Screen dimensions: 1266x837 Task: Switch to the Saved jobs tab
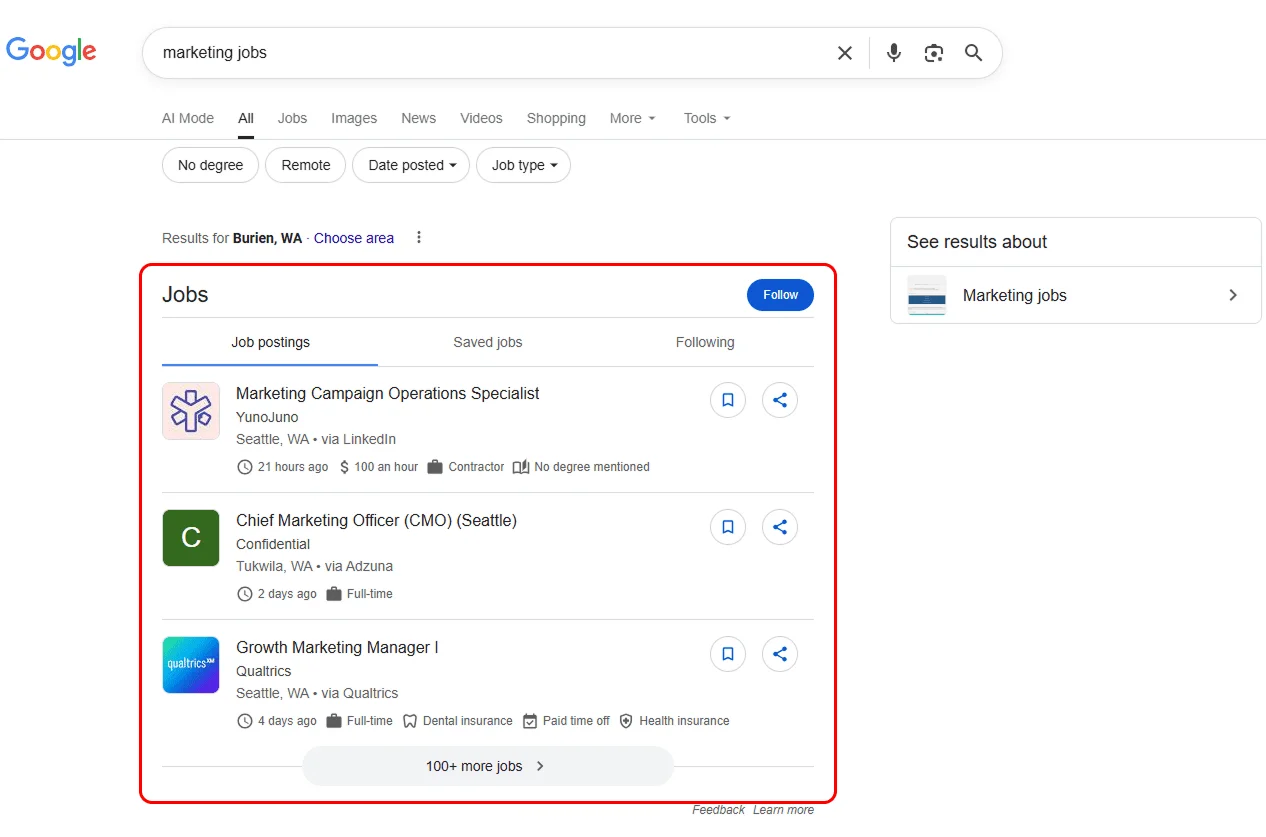487,342
